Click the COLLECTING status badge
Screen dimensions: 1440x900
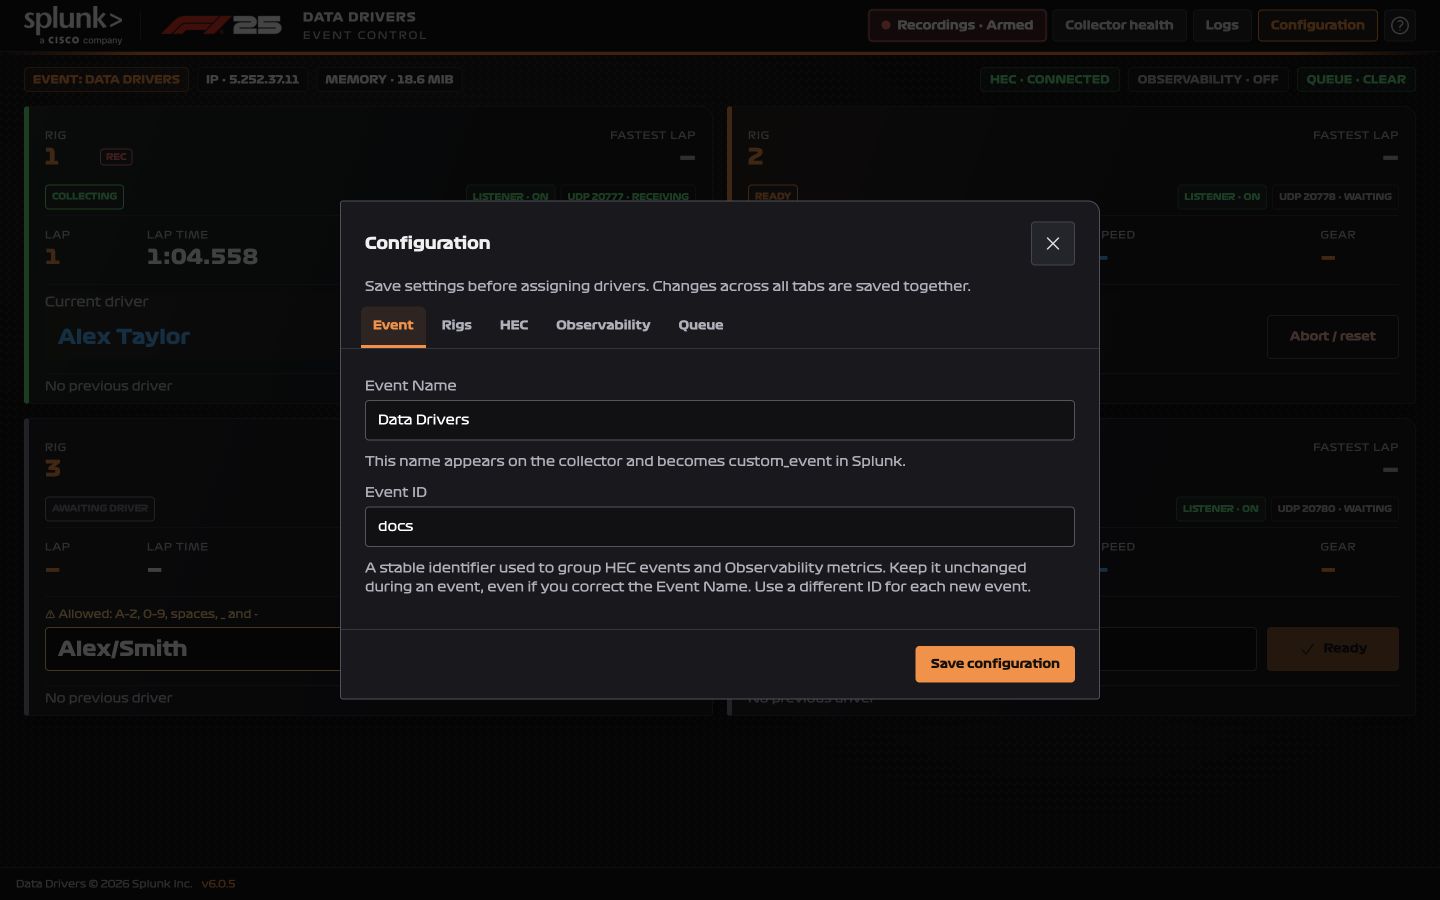point(84,197)
